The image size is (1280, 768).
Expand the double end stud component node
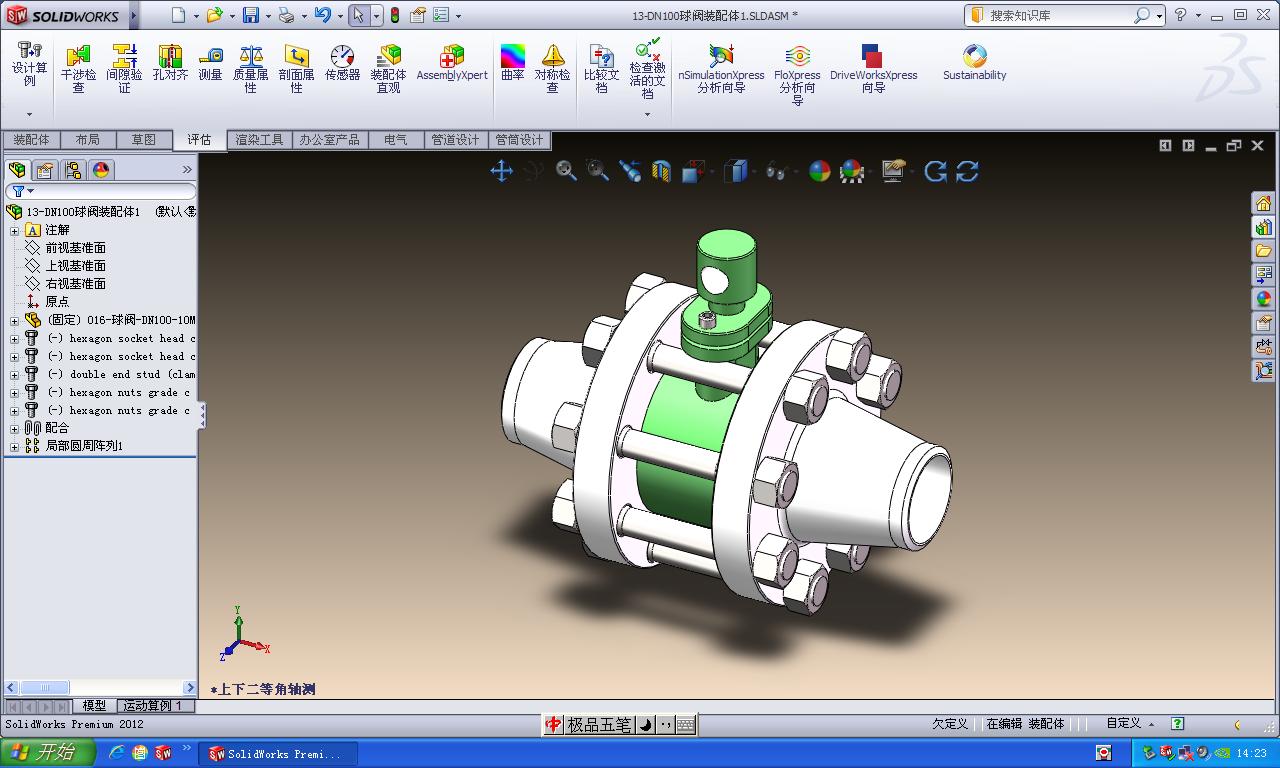tap(14, 375)
